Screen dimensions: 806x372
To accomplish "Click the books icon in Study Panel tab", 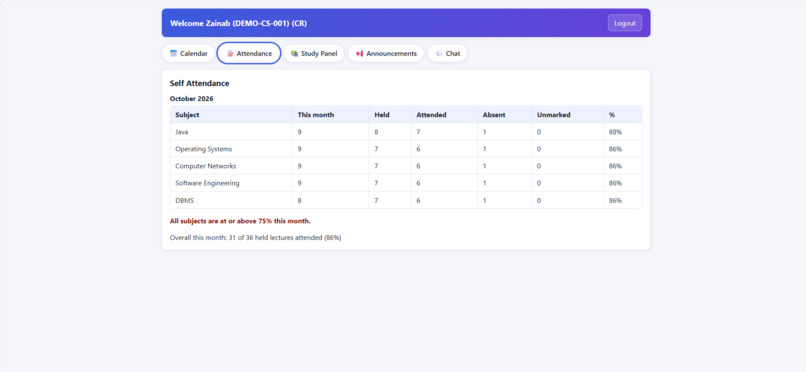I will coord(295,53).
